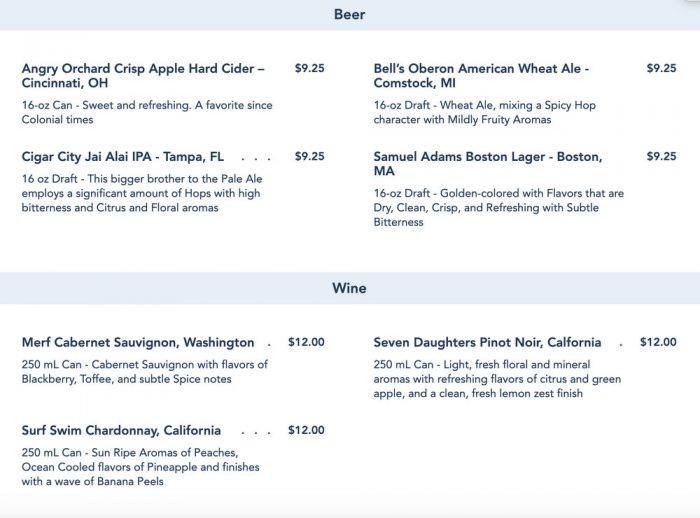Click the Seven Daughters $12.00 price
Viewport: 700px width, 518px height.
[658, 342]
